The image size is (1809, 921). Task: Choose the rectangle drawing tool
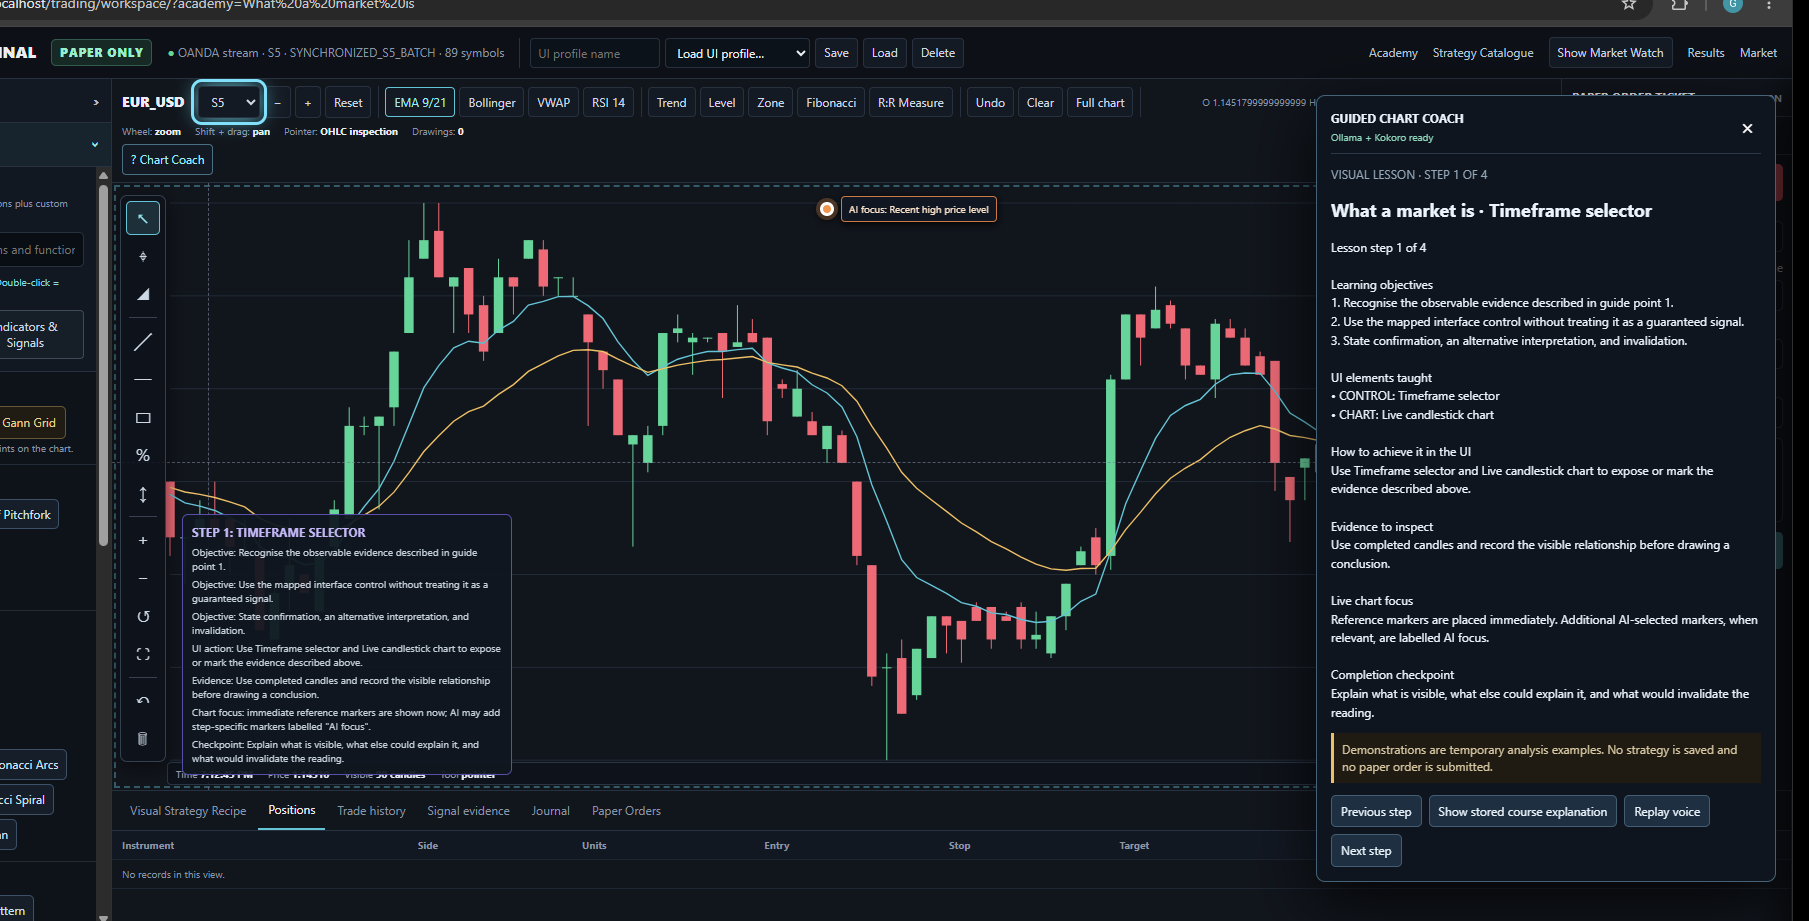[143, 418]
